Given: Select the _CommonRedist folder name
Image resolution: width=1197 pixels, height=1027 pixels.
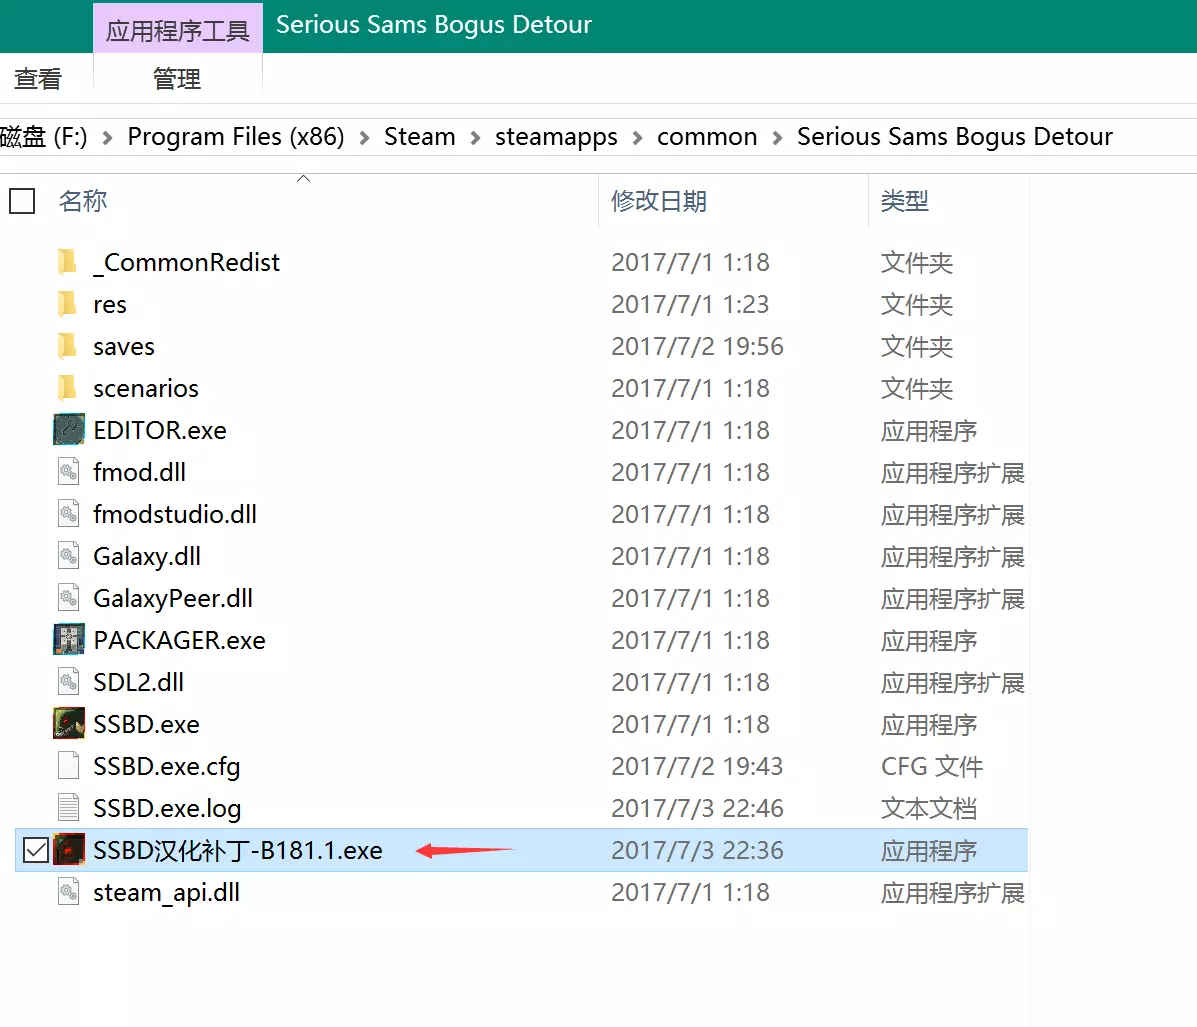Looking at the screenshot, I should (x=186, y=263).
